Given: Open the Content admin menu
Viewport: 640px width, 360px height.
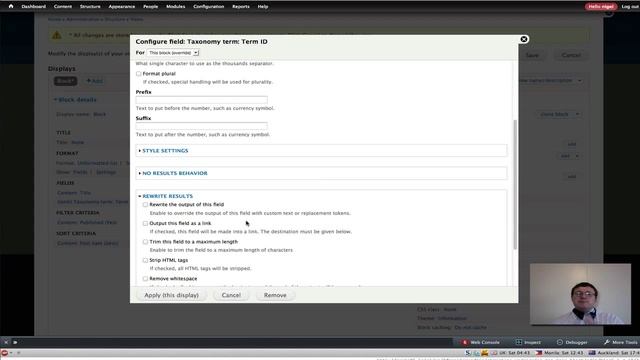Looking at the screenshot, I should [x=62, y=7].
